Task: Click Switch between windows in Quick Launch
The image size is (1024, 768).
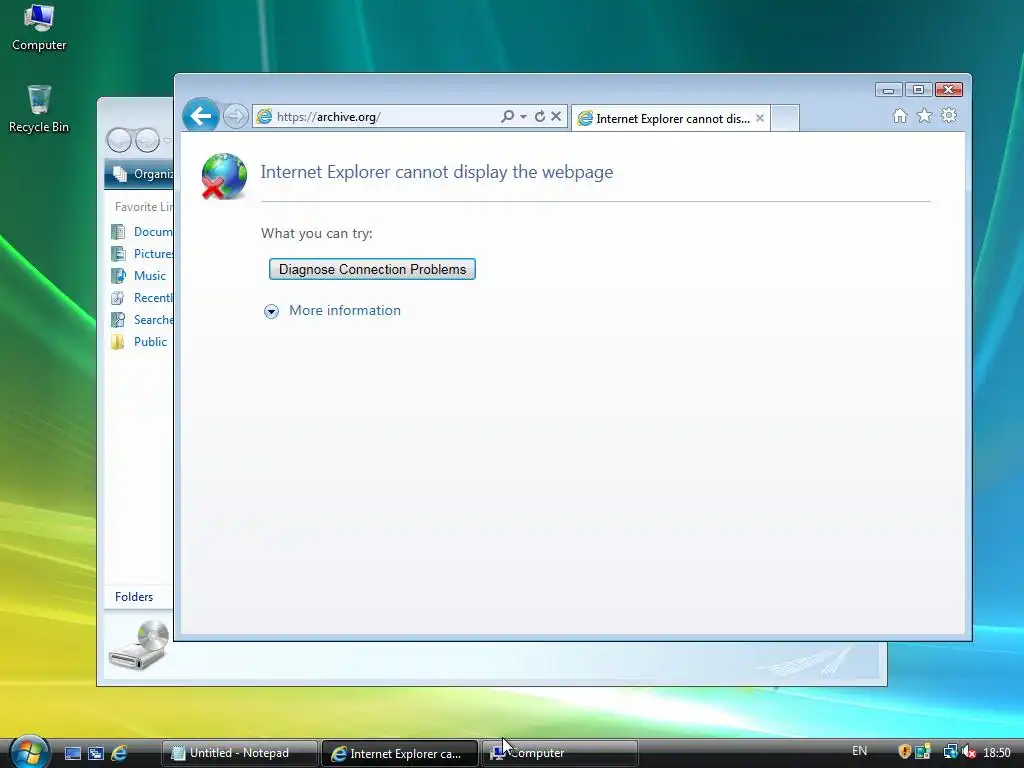Action: coord(95,753)
